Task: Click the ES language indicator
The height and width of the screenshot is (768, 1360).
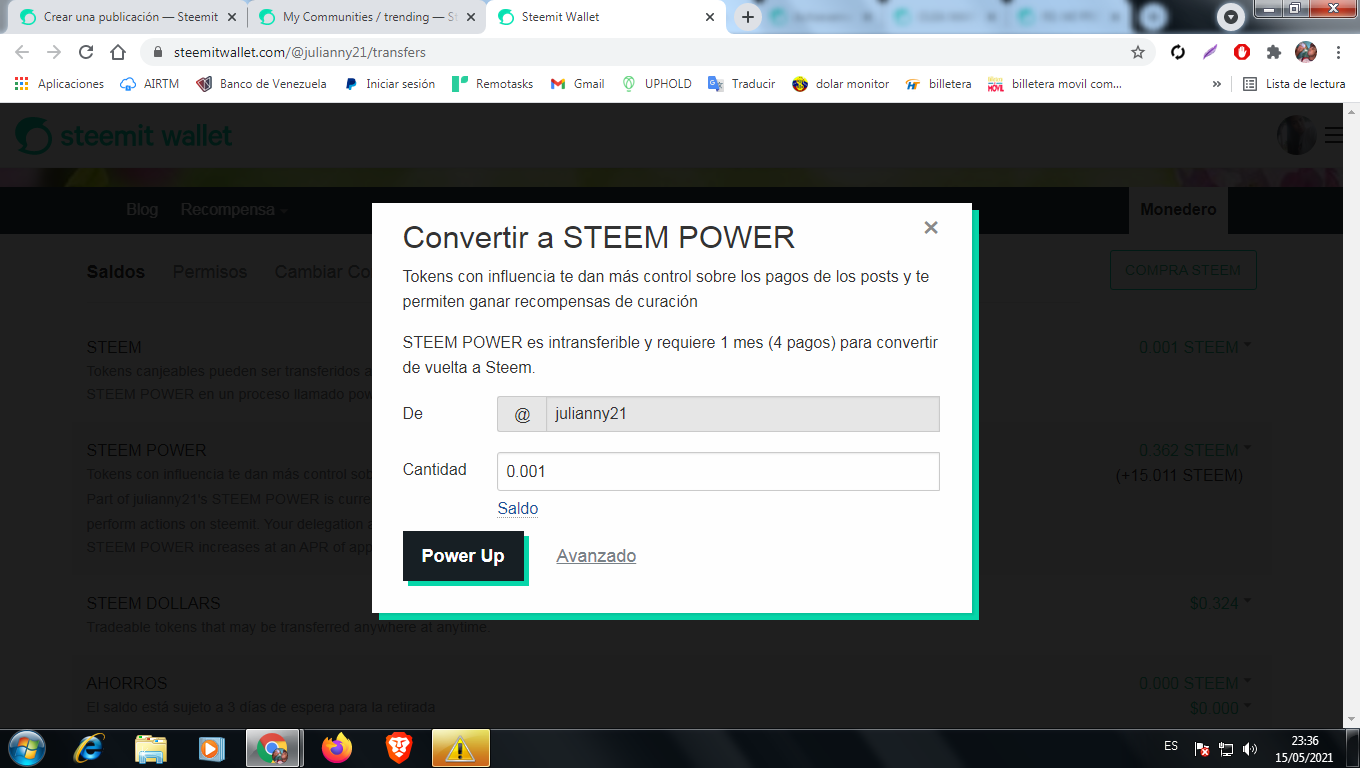Action: pyautogui.click(x=1171, y=746)
